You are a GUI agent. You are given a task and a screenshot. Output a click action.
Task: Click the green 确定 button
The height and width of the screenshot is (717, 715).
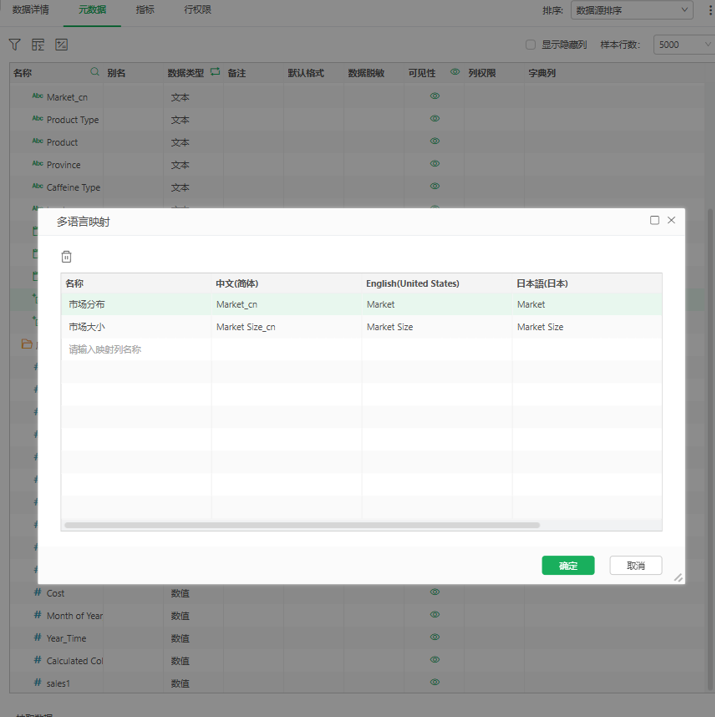(x=568, y=566)
